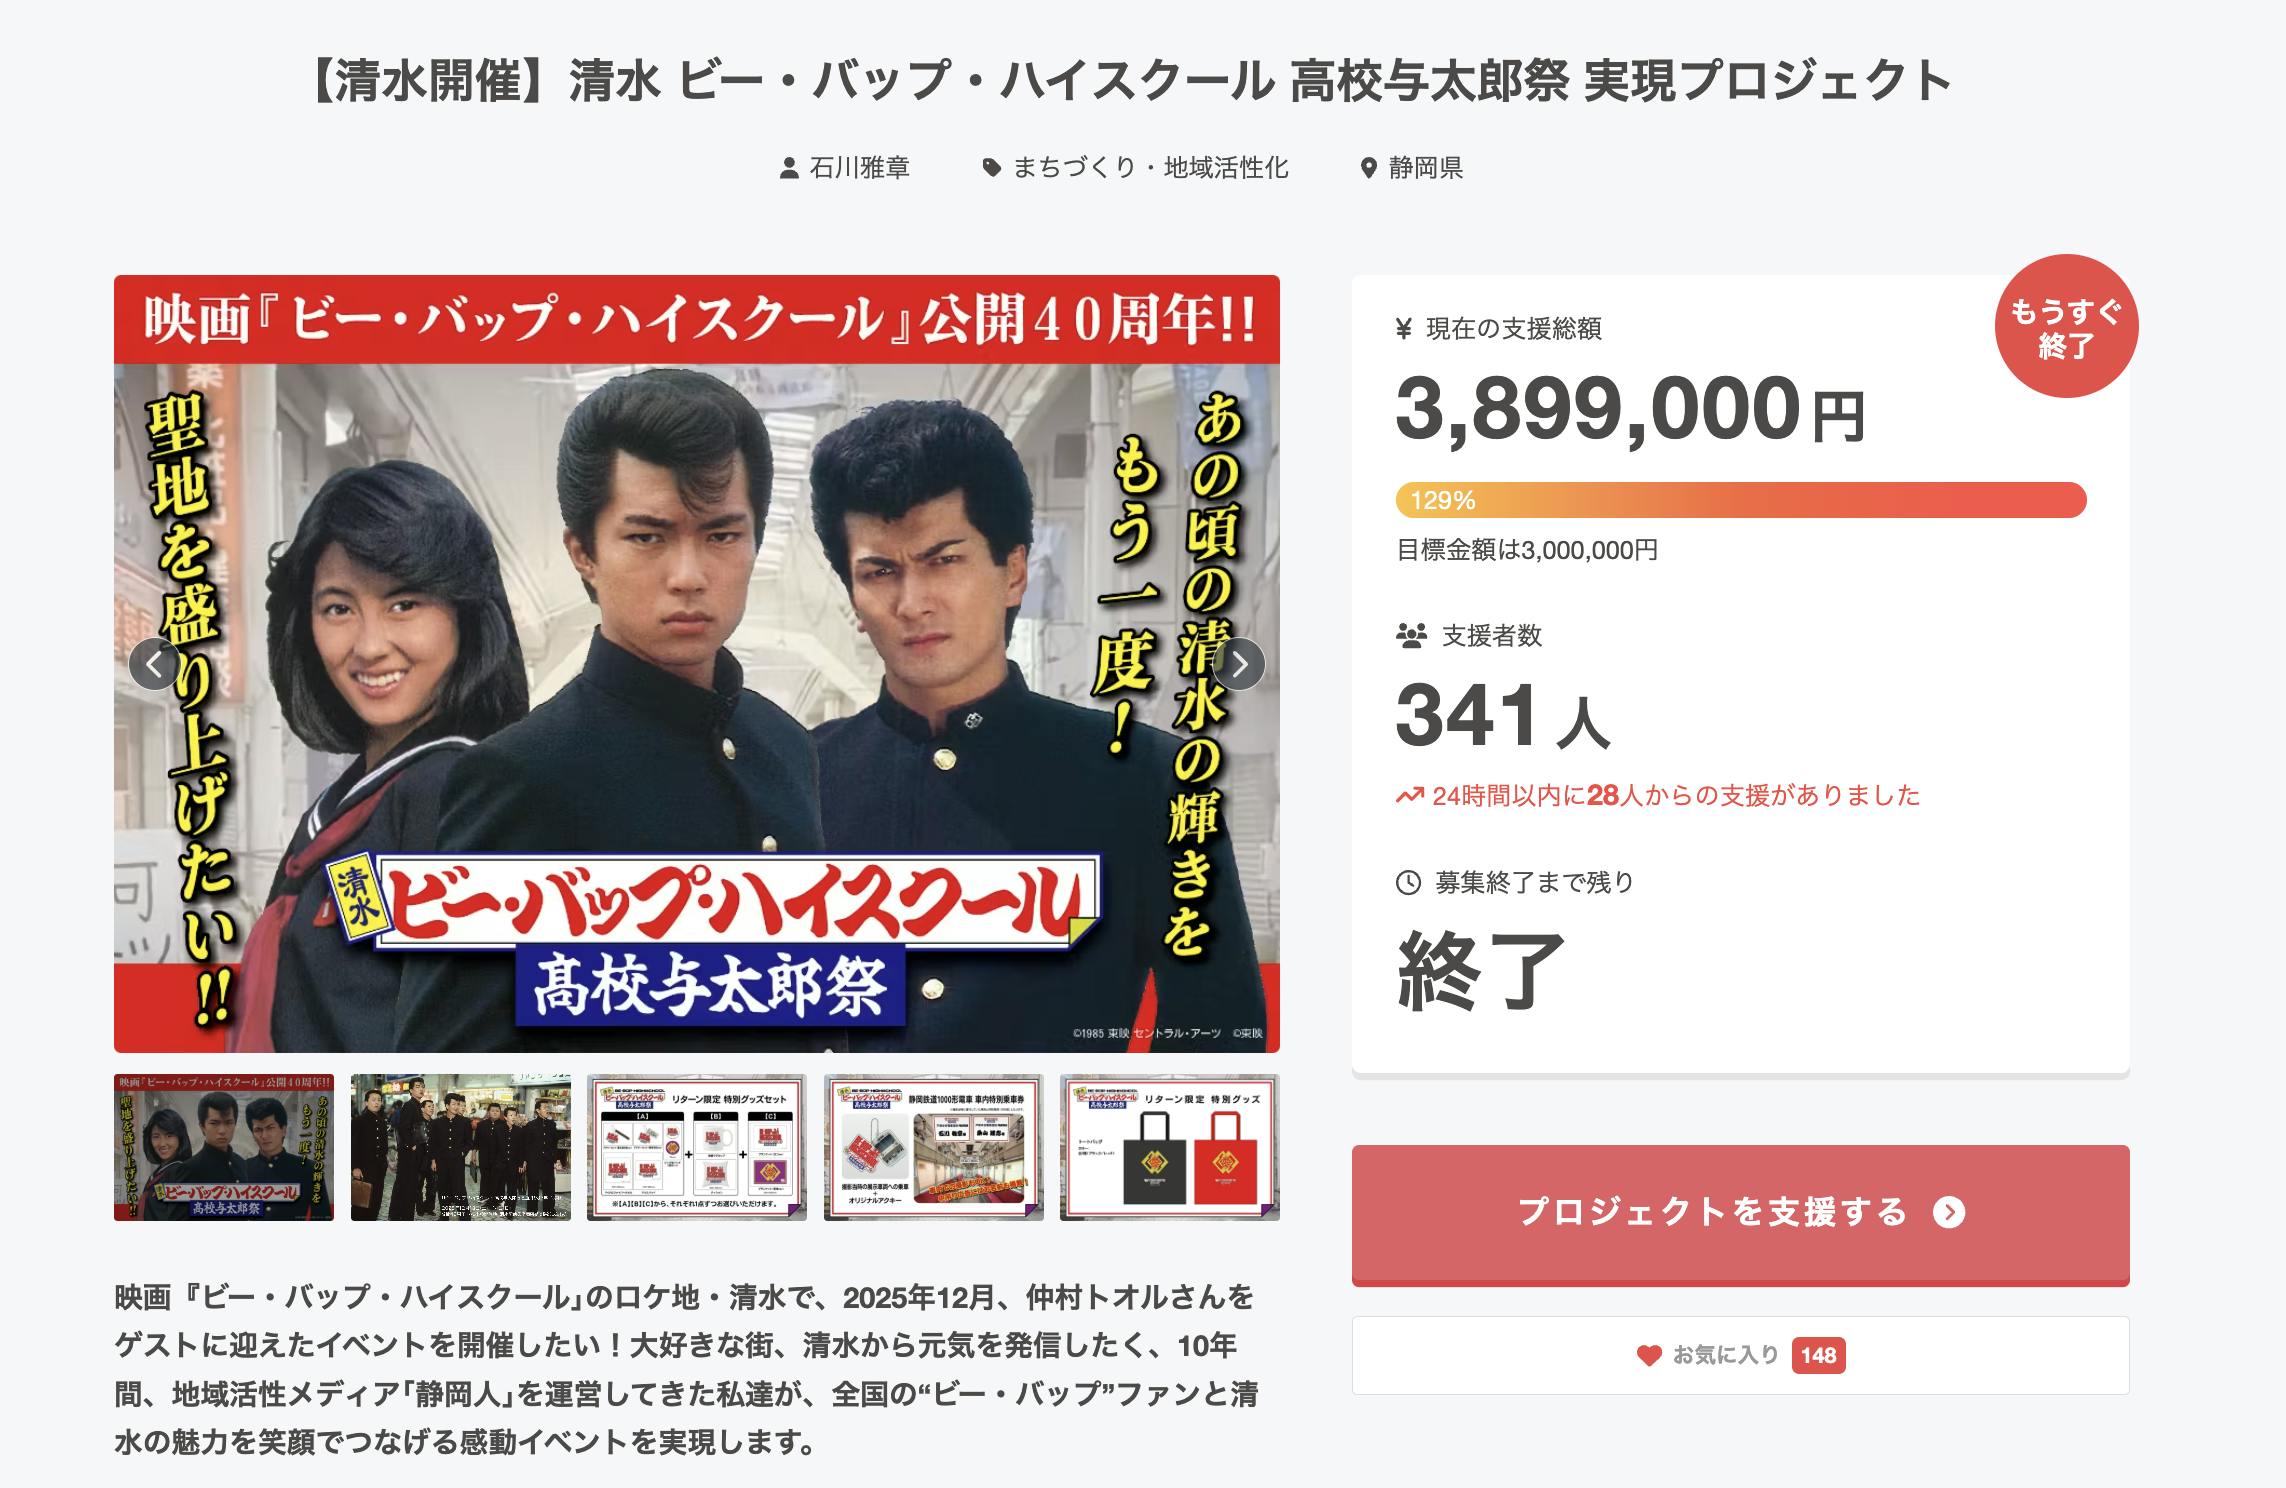Click the 129% funding progress bar
The height and width of the screenshot is (1488, 2286).
click(1740, 500)
